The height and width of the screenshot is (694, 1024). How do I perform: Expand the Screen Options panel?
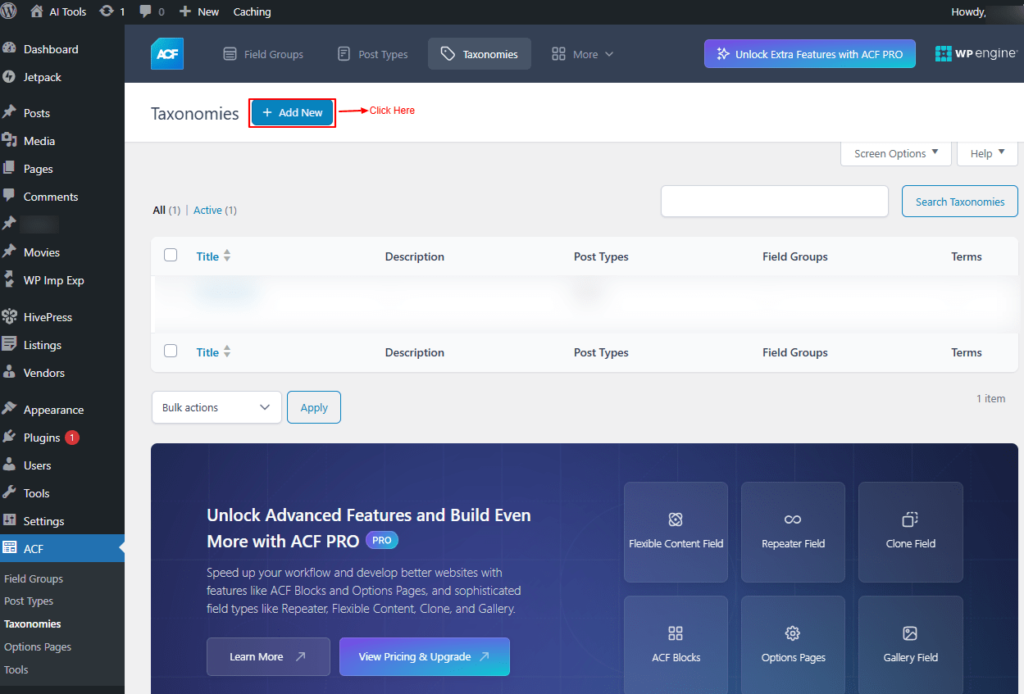click(x=896, y=153)
